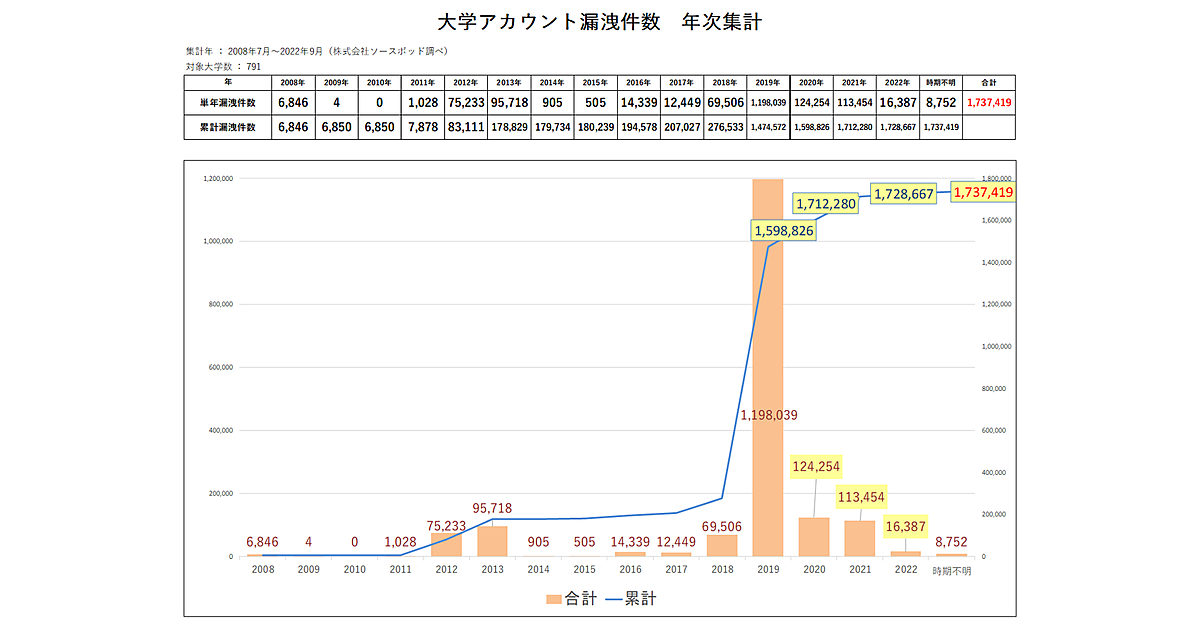This screenshot has width=1200, height=630.
Task: Select the 1,598,826 blue-bordered data callout
Action: (x=784, y=231)
